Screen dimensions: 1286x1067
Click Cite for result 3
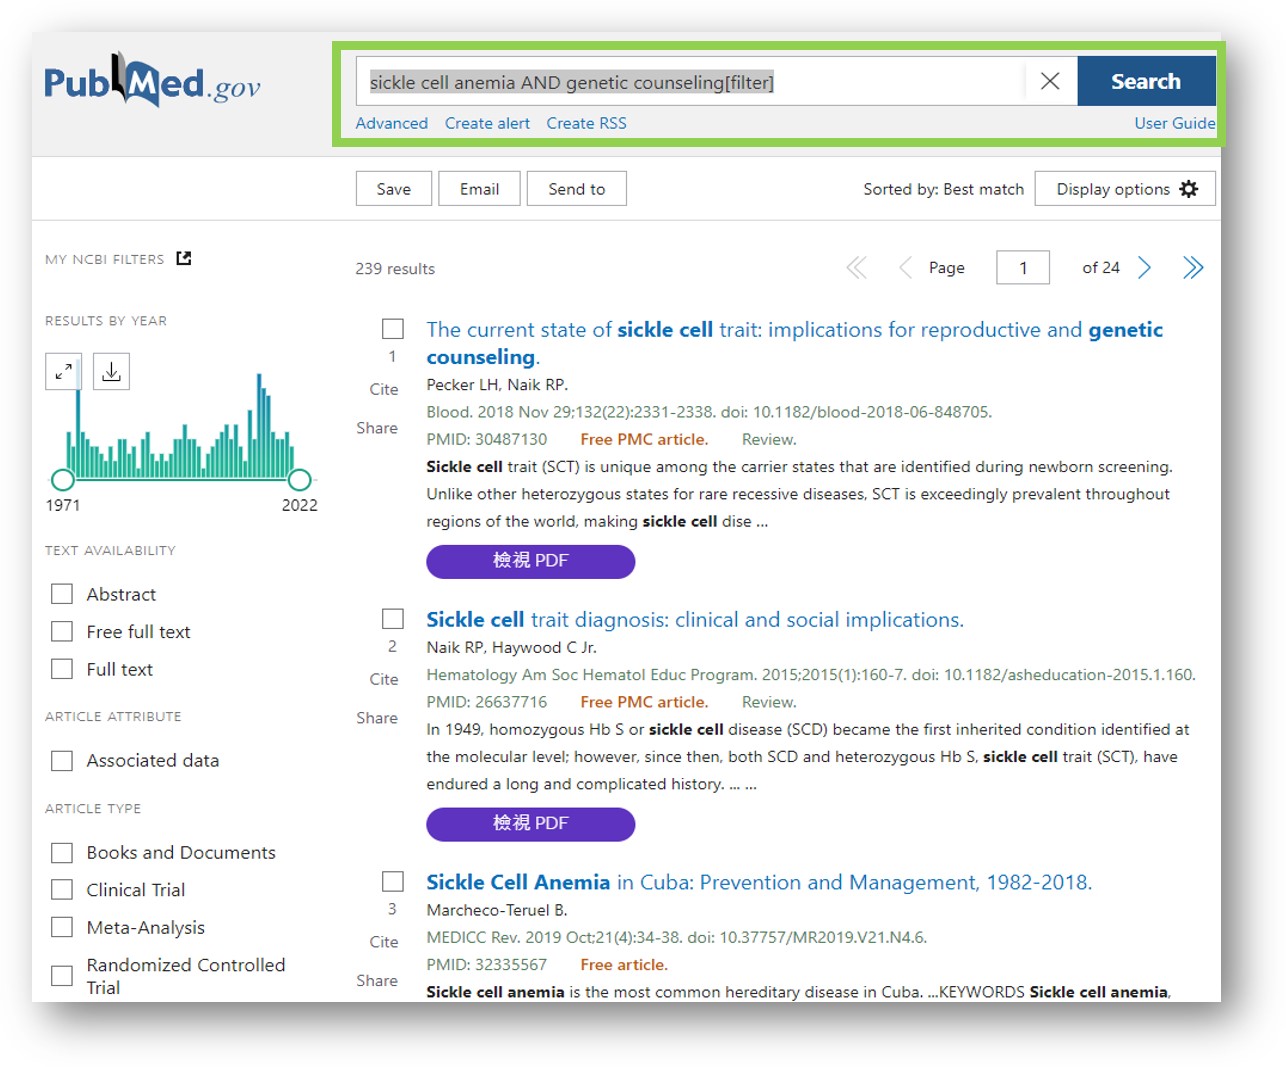[384, 942]
